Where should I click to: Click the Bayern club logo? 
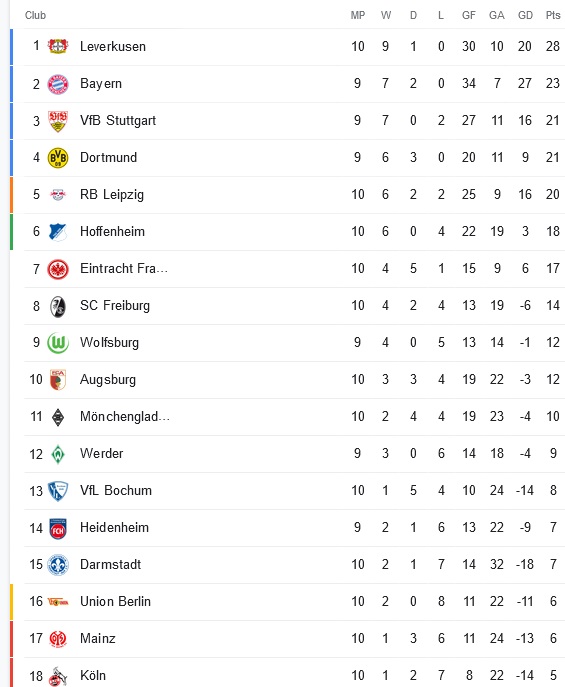tap(58, 84)
